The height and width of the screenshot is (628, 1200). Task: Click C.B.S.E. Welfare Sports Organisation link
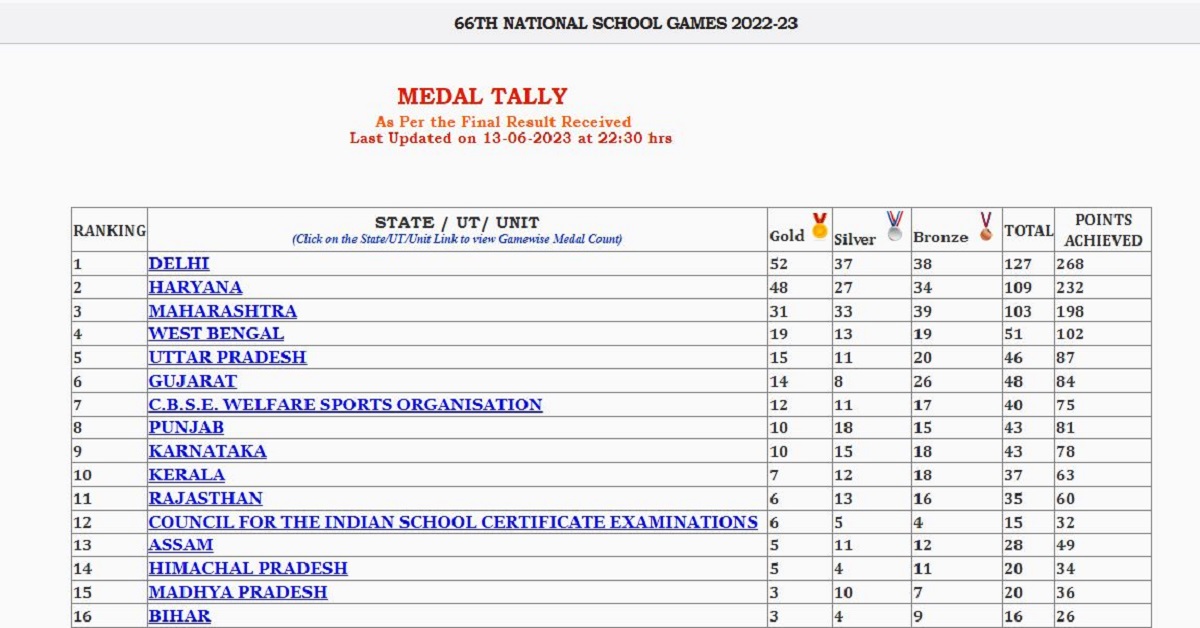point(345,405)
